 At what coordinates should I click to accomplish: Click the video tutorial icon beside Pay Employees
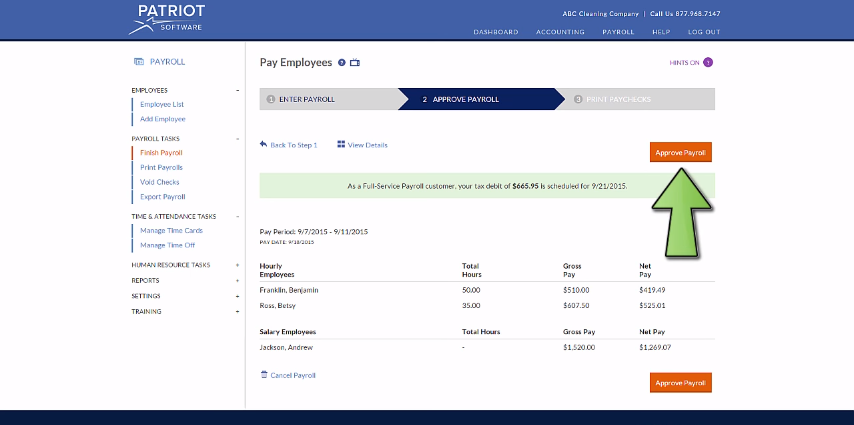click(x=355, y=63)
